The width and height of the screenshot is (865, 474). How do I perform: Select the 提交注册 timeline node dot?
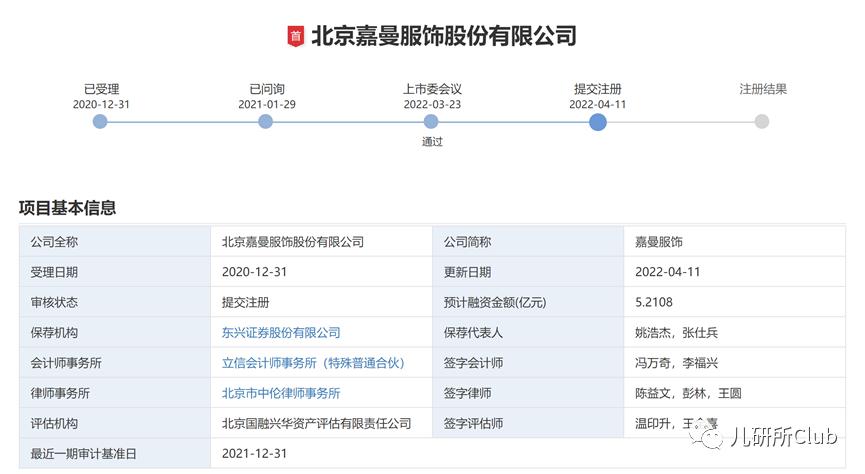(x=597, y=122)
